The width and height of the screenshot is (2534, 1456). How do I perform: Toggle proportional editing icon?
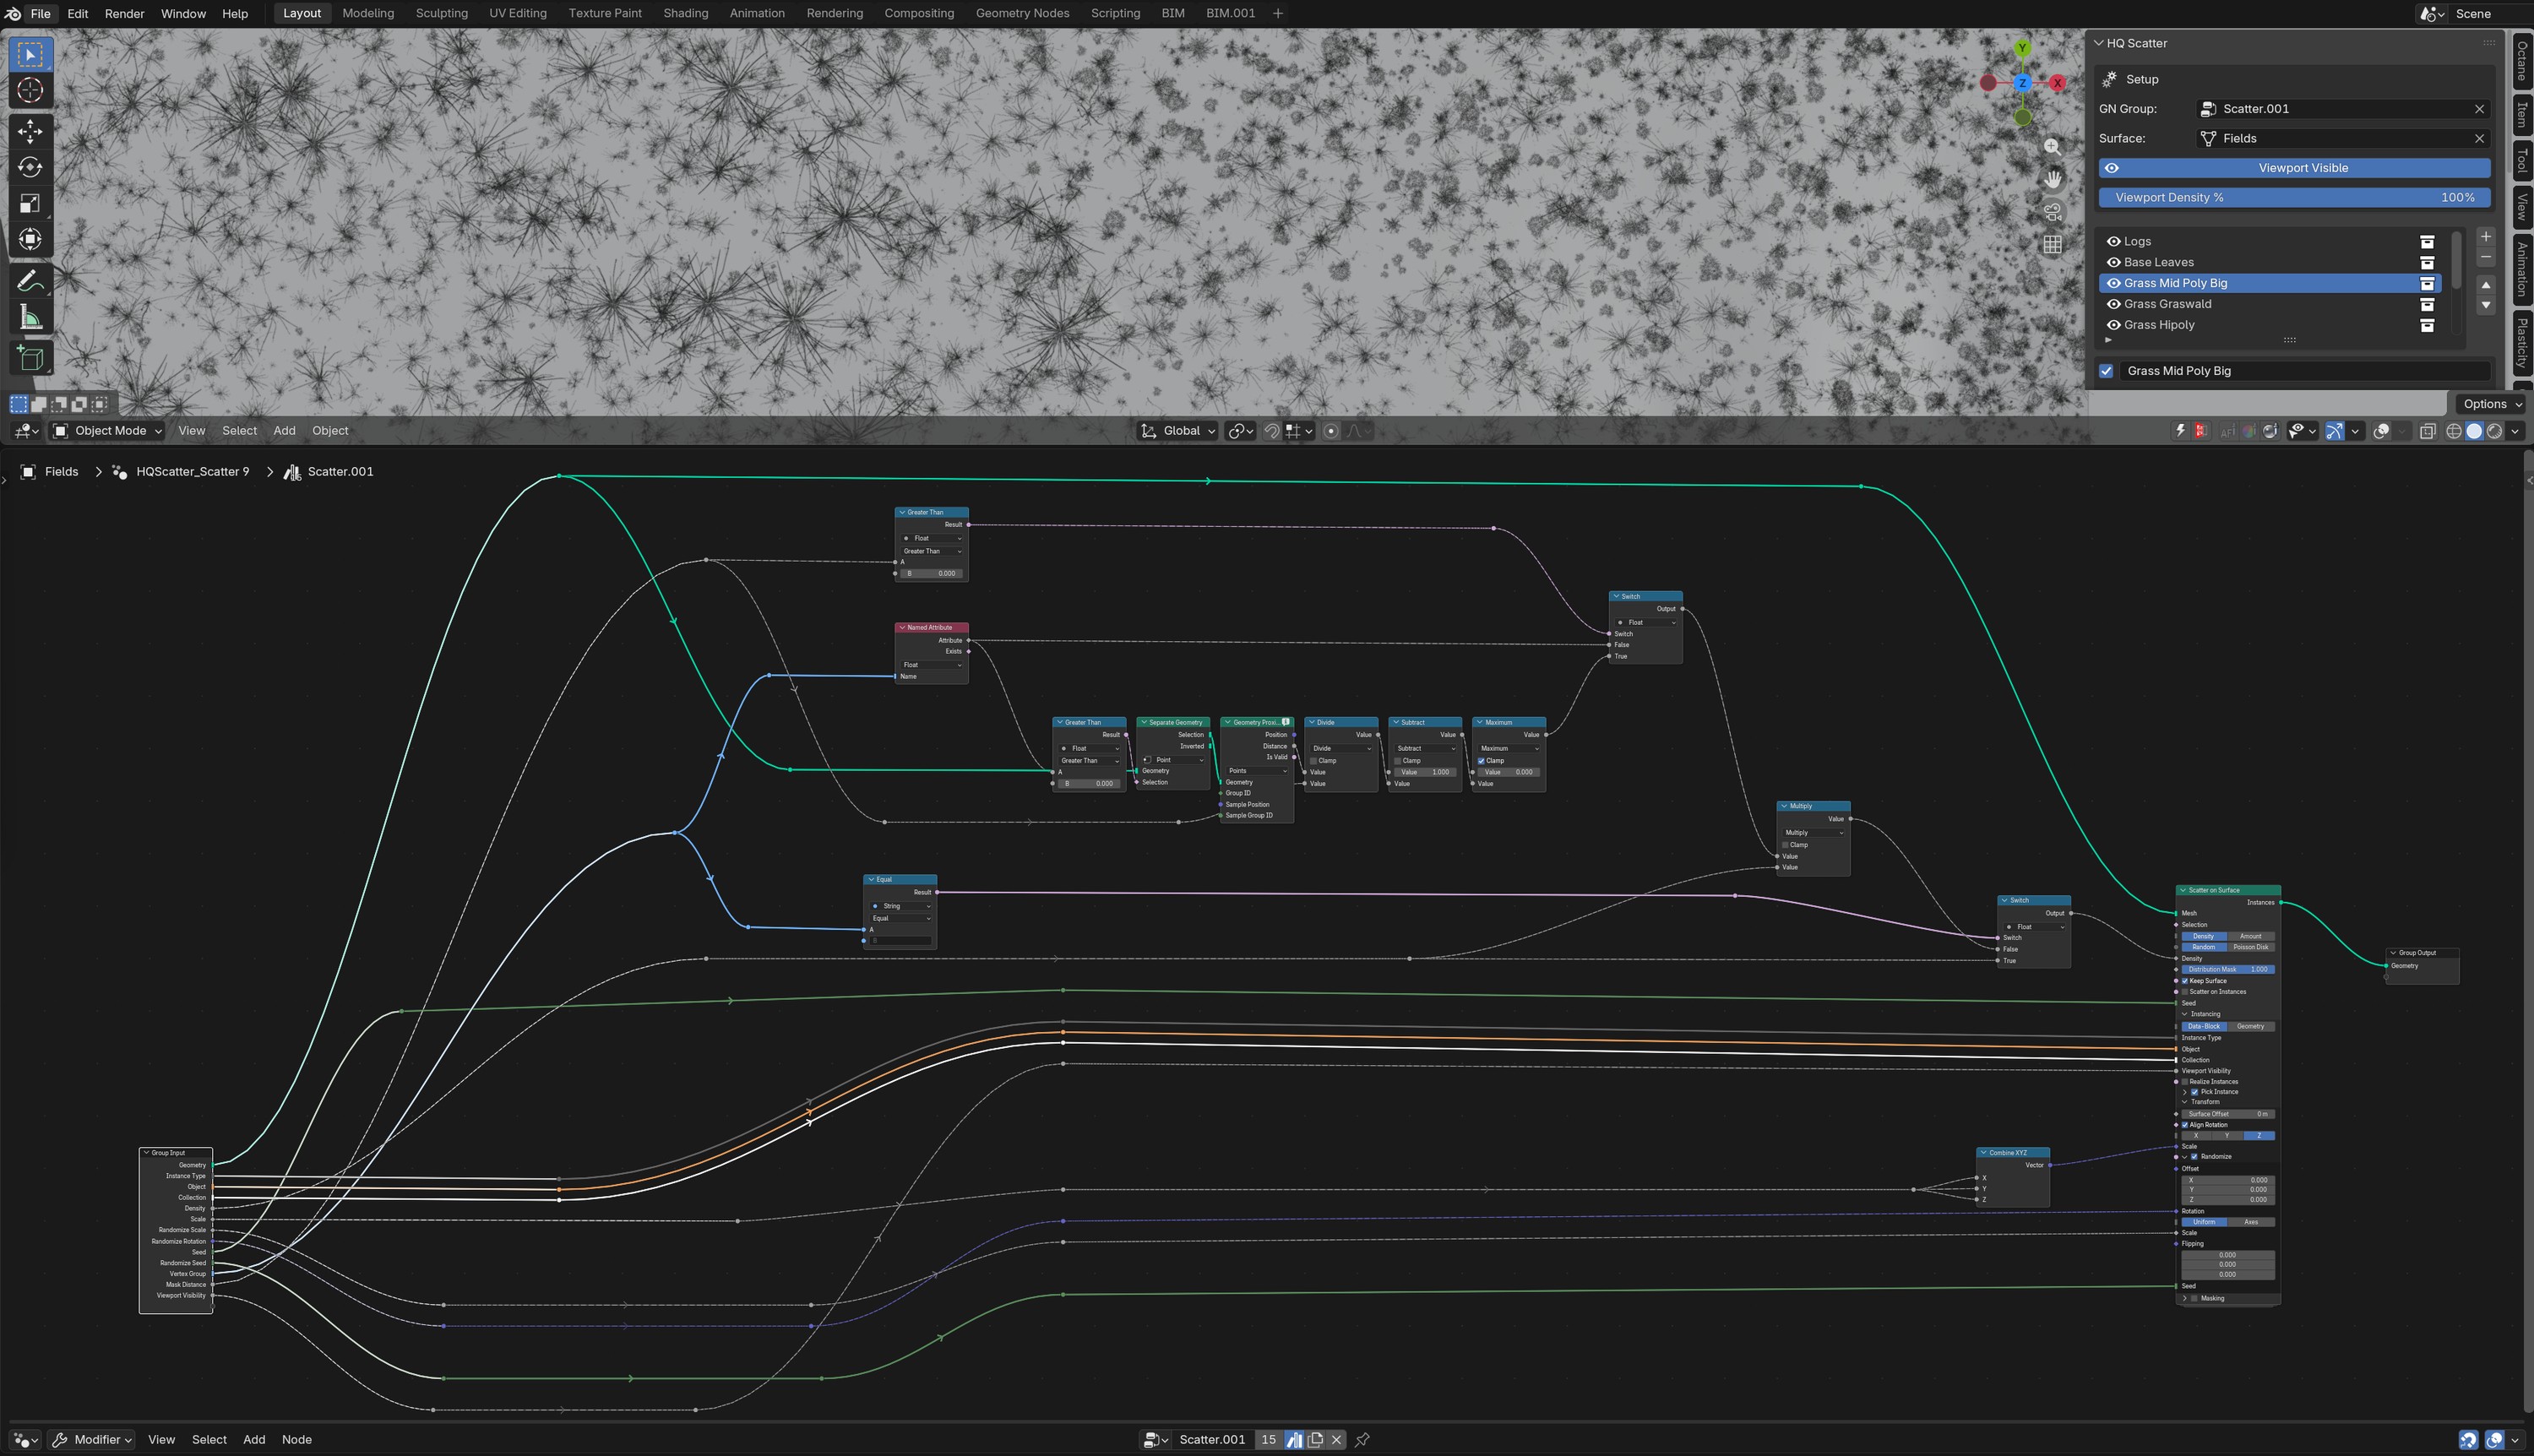(1331, 431)
